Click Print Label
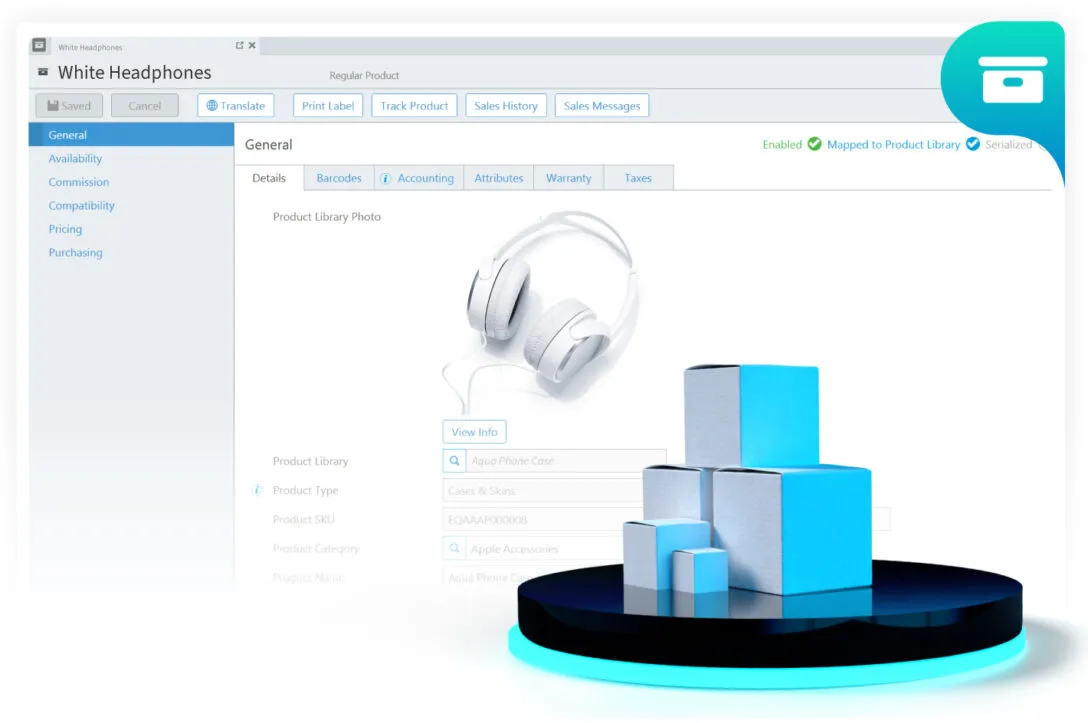The image size is (1088, 723). pos(328,105)
